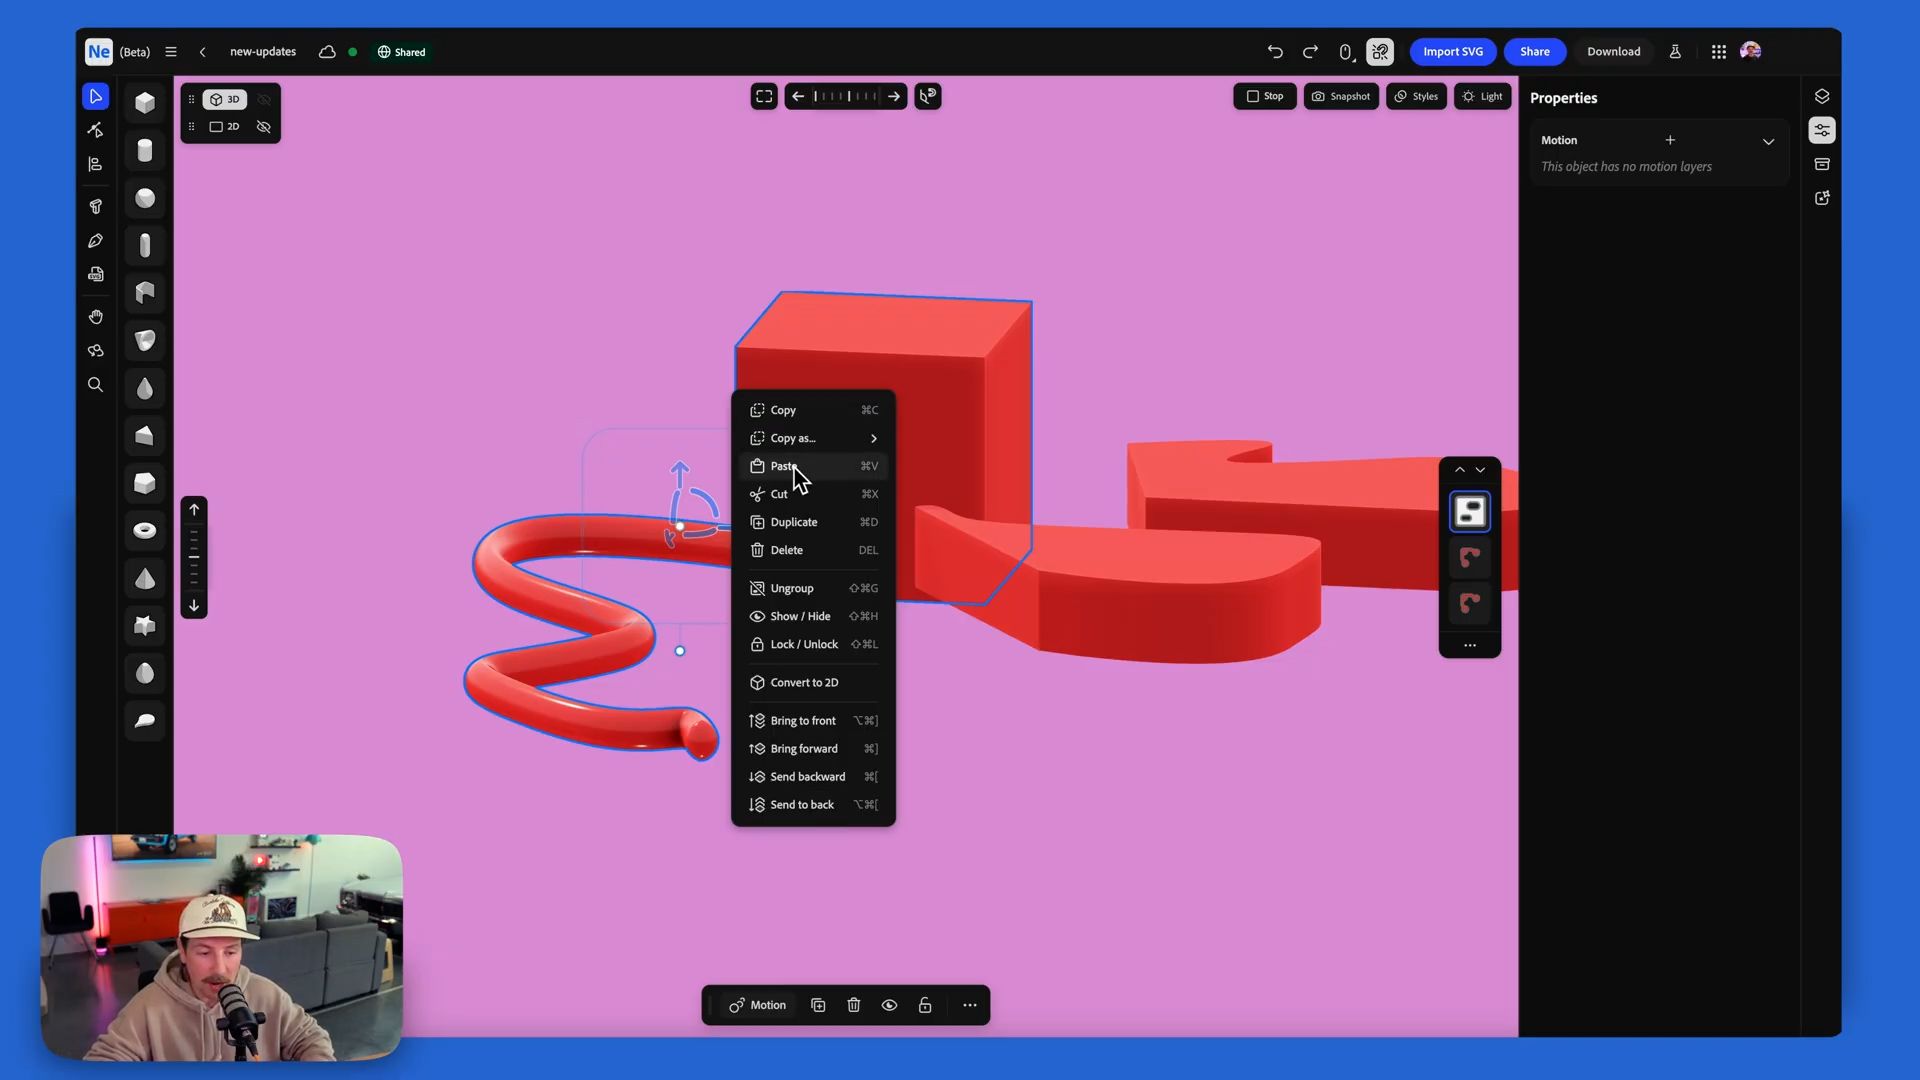1920x1080 pixels.
Task: Open the Layers panel icon
Action: [1822, 97]
